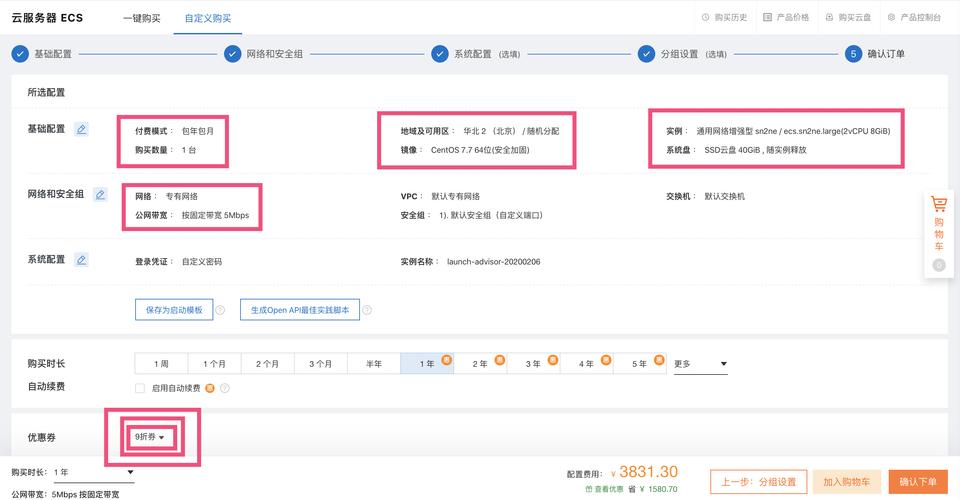Image resolution: width=960 pixels, height=500 pixels.
Task: Select the 1 个月 purchase duration
Action: [x=214, y=364]
